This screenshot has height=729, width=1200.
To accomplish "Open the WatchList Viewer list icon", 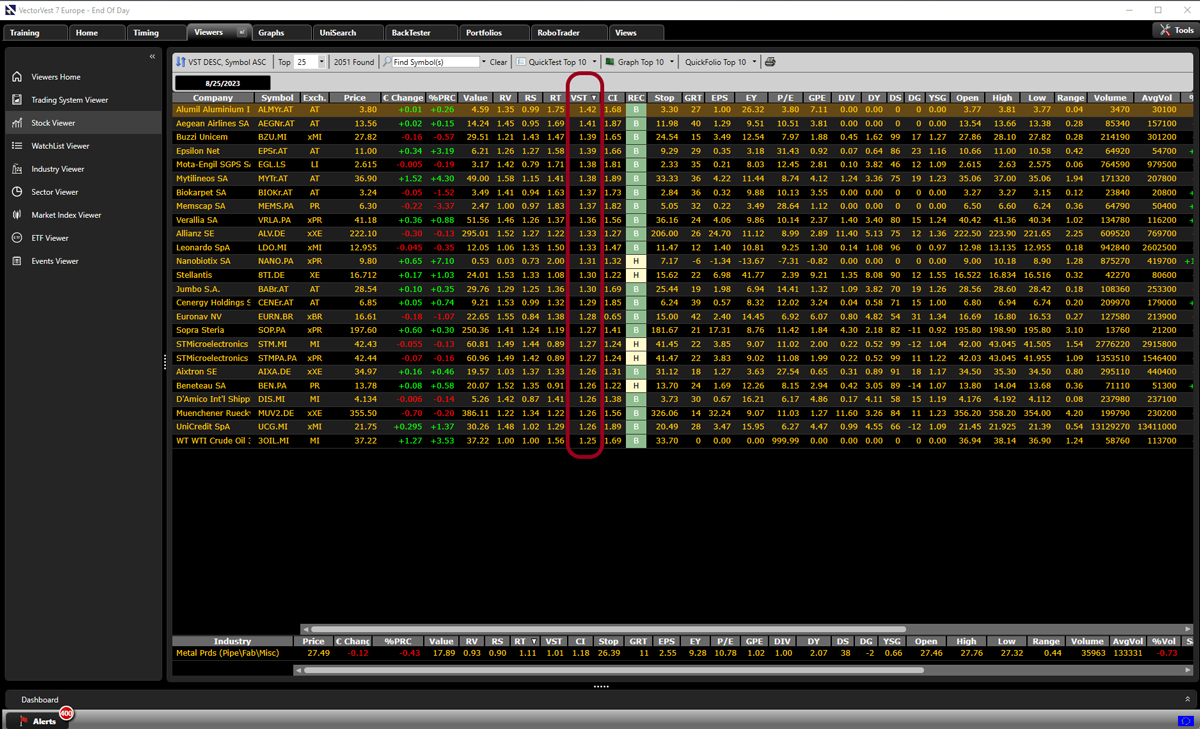I will point(17,146).
